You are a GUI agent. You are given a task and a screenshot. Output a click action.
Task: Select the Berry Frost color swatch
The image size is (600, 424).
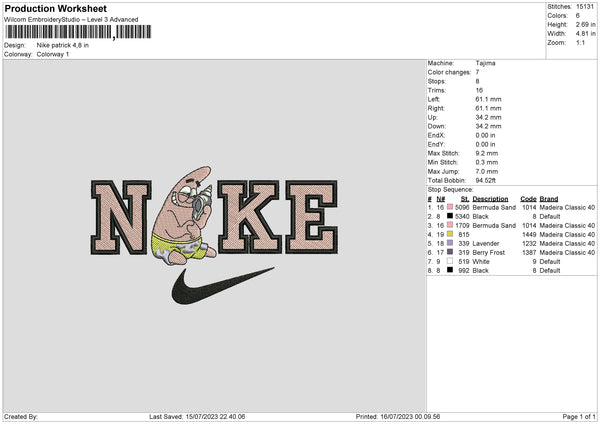pyautogui.click(x=450, y=252)
